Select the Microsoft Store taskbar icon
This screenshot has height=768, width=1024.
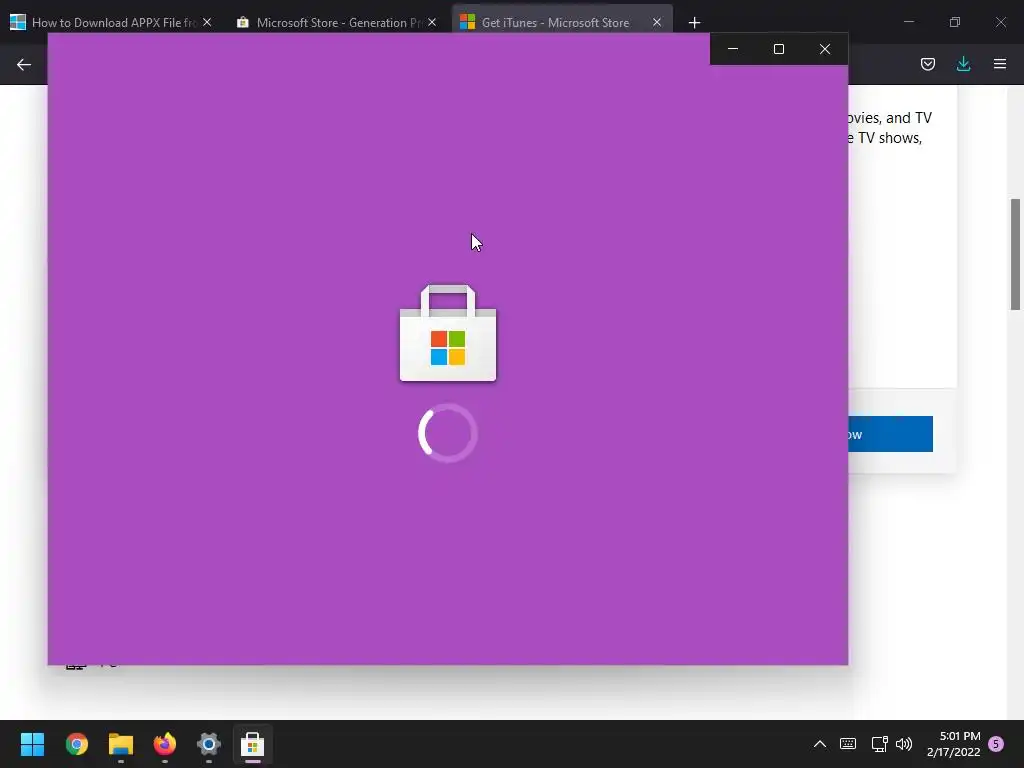[253, 744]
